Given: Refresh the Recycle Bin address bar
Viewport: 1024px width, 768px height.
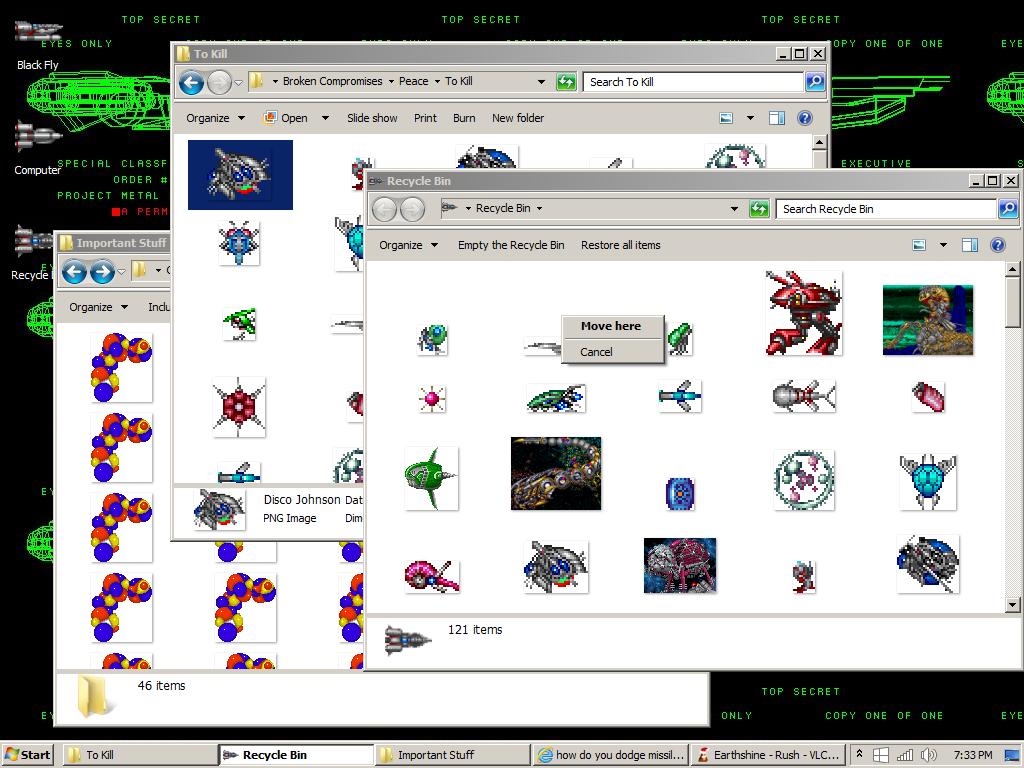Looking at the screenshot, I should click(x=759, y=209).
